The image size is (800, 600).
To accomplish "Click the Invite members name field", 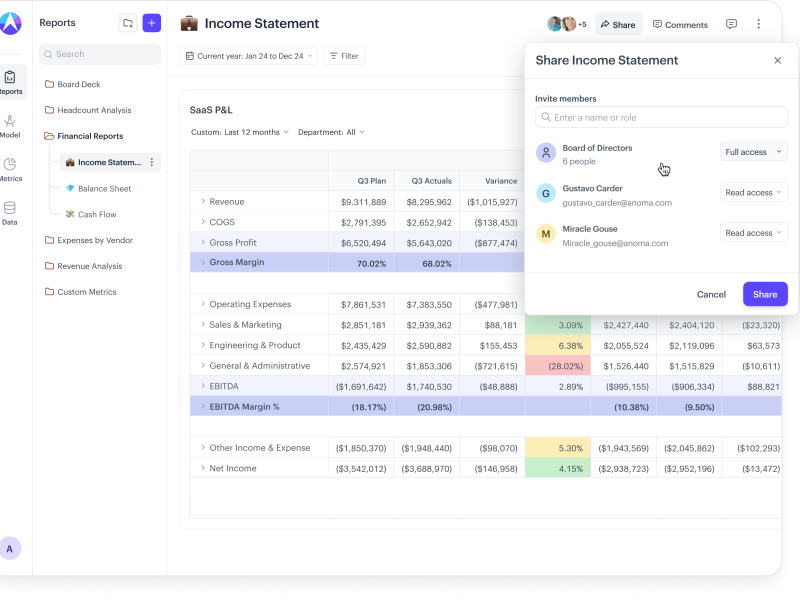I will [661, 118].
